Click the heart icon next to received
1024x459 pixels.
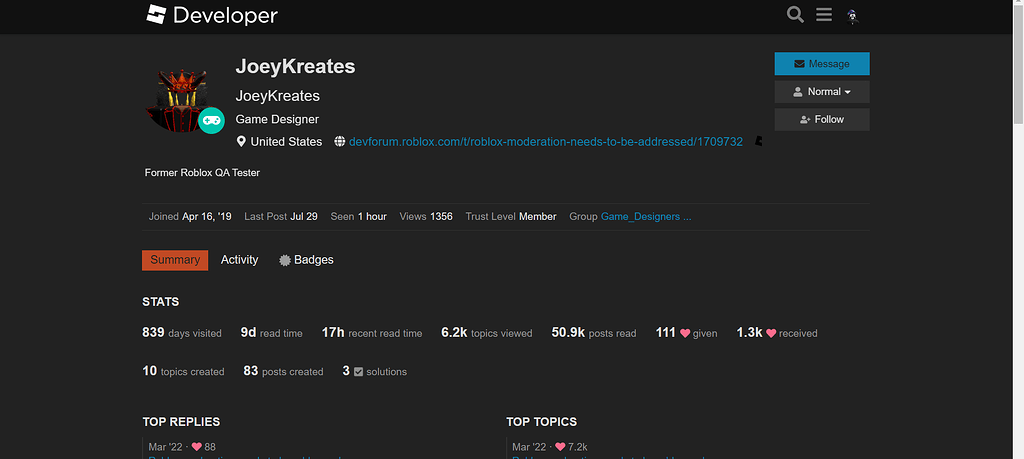point(771,334)
